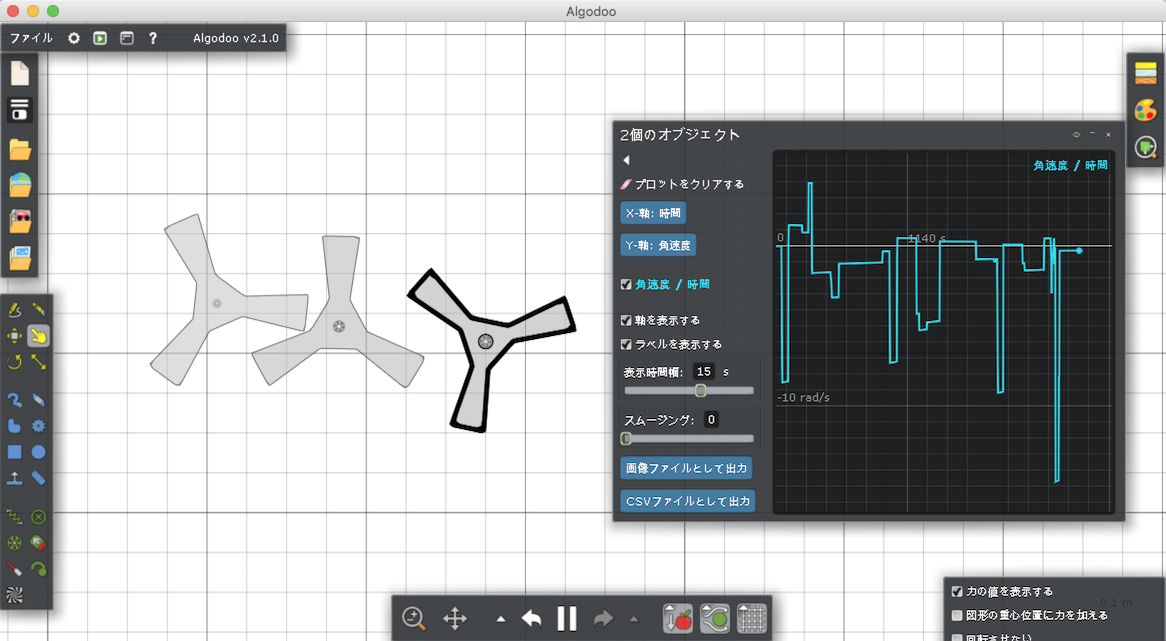Toggle the grid button in bottom toolbar
The width and height of the screenshot is (1166, 641).
click(752, 618)
